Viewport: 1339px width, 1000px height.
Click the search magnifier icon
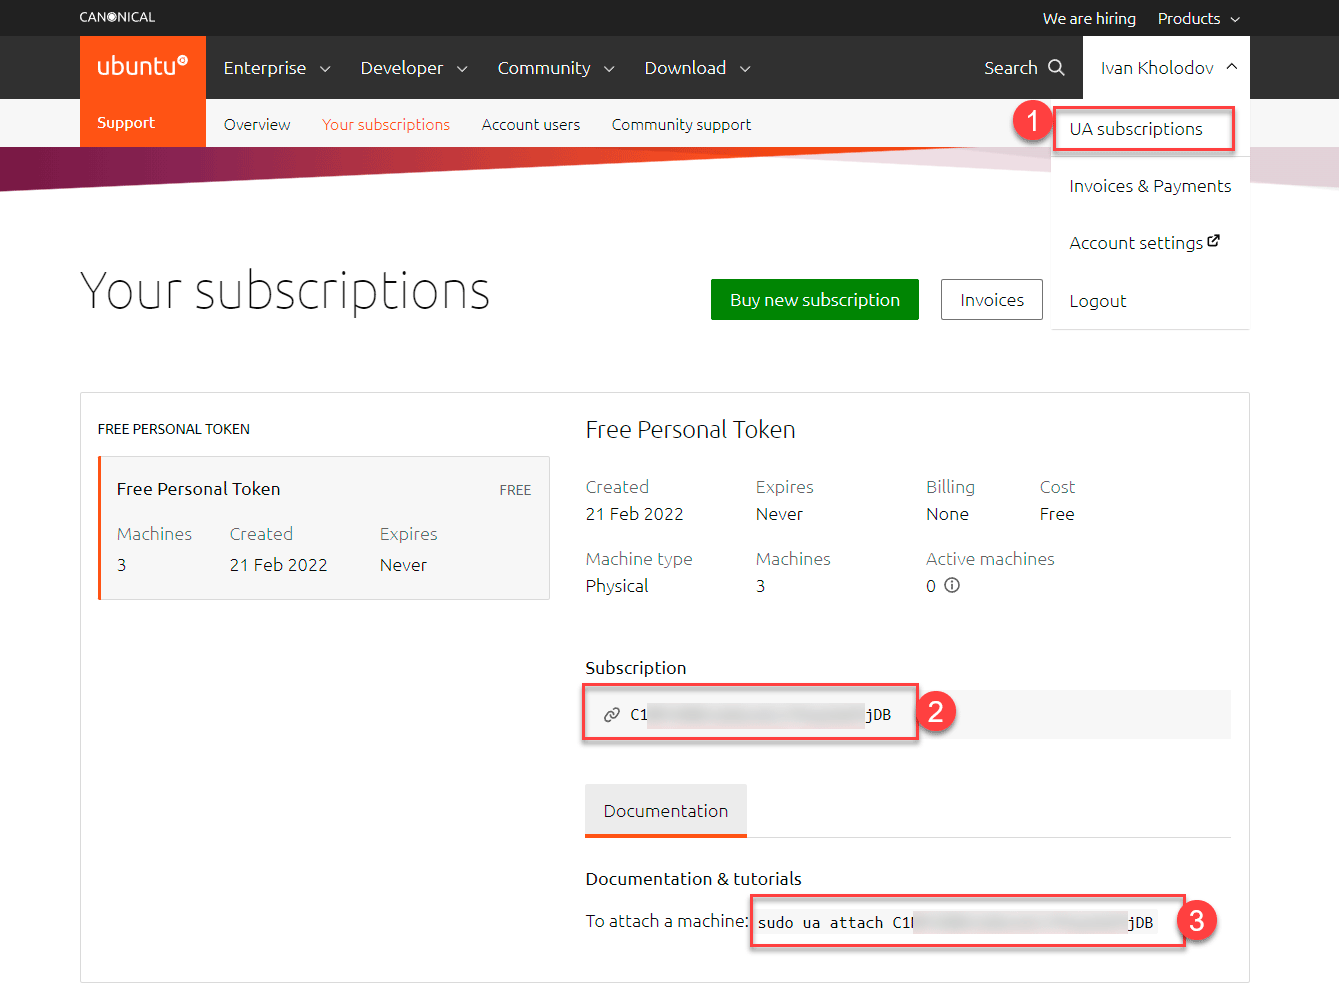click(x=1056, y=67)
